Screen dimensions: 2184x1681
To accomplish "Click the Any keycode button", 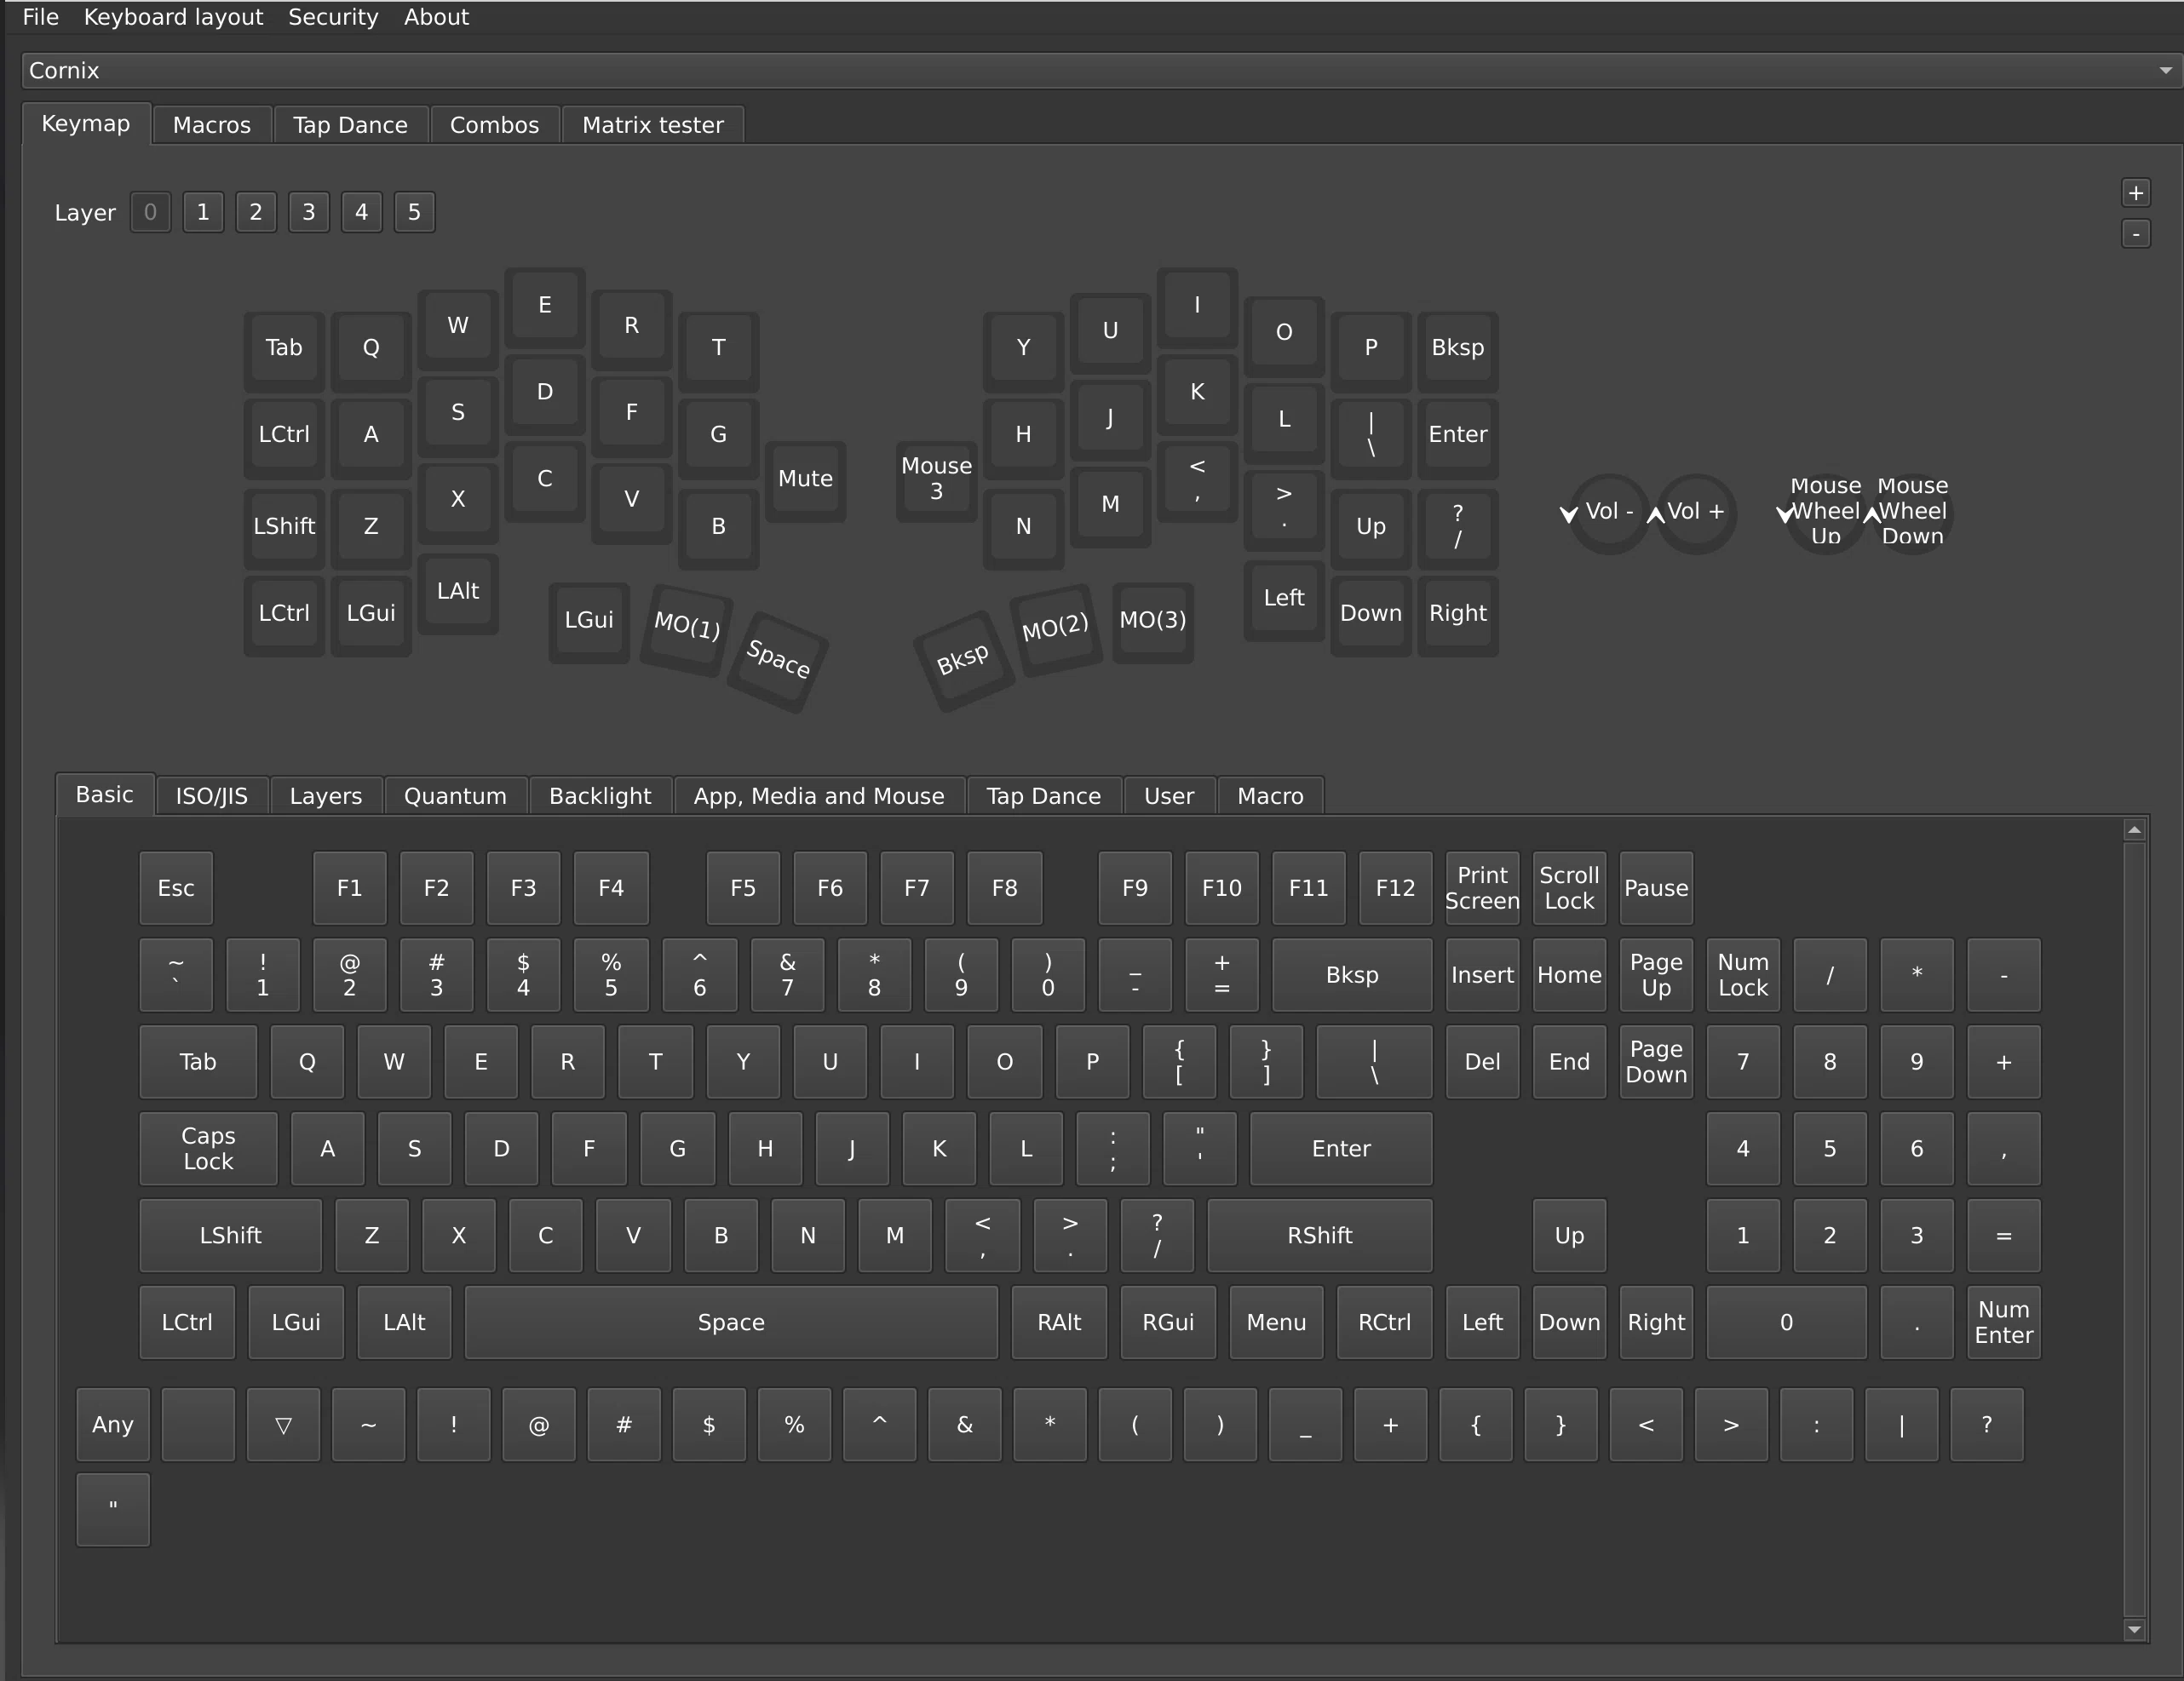I will click(113, 1425).
